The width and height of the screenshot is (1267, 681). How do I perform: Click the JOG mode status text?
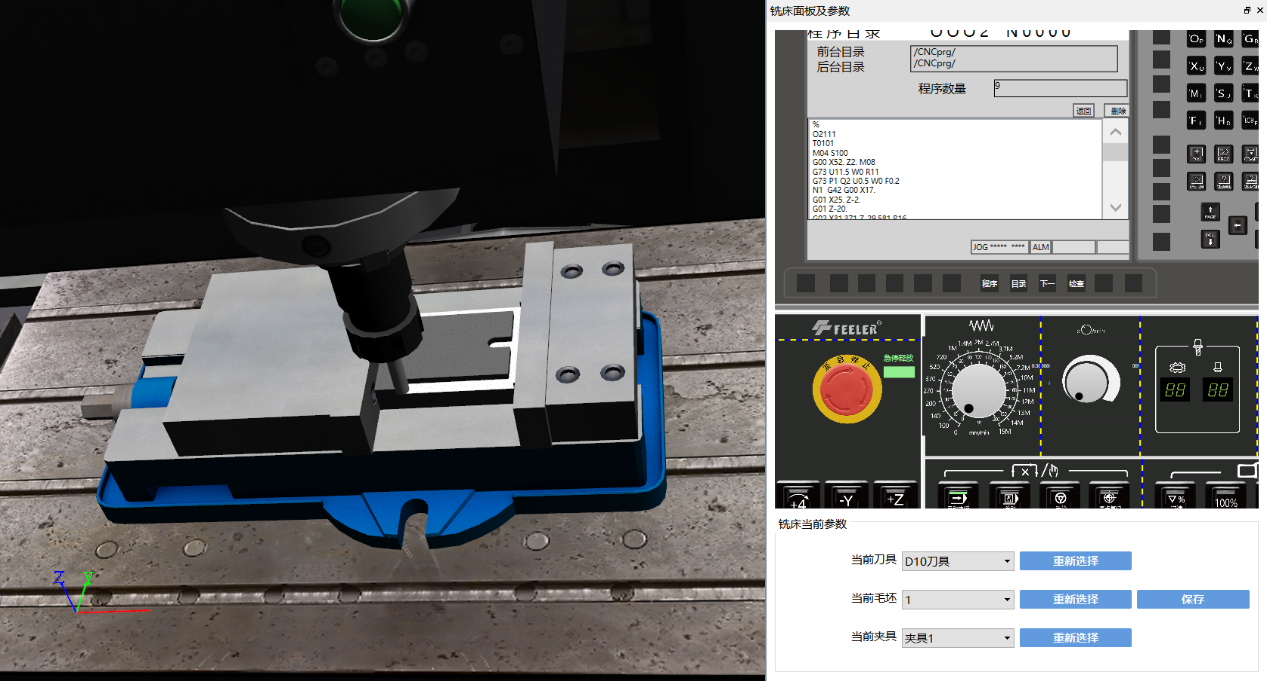tap(999, 247)
